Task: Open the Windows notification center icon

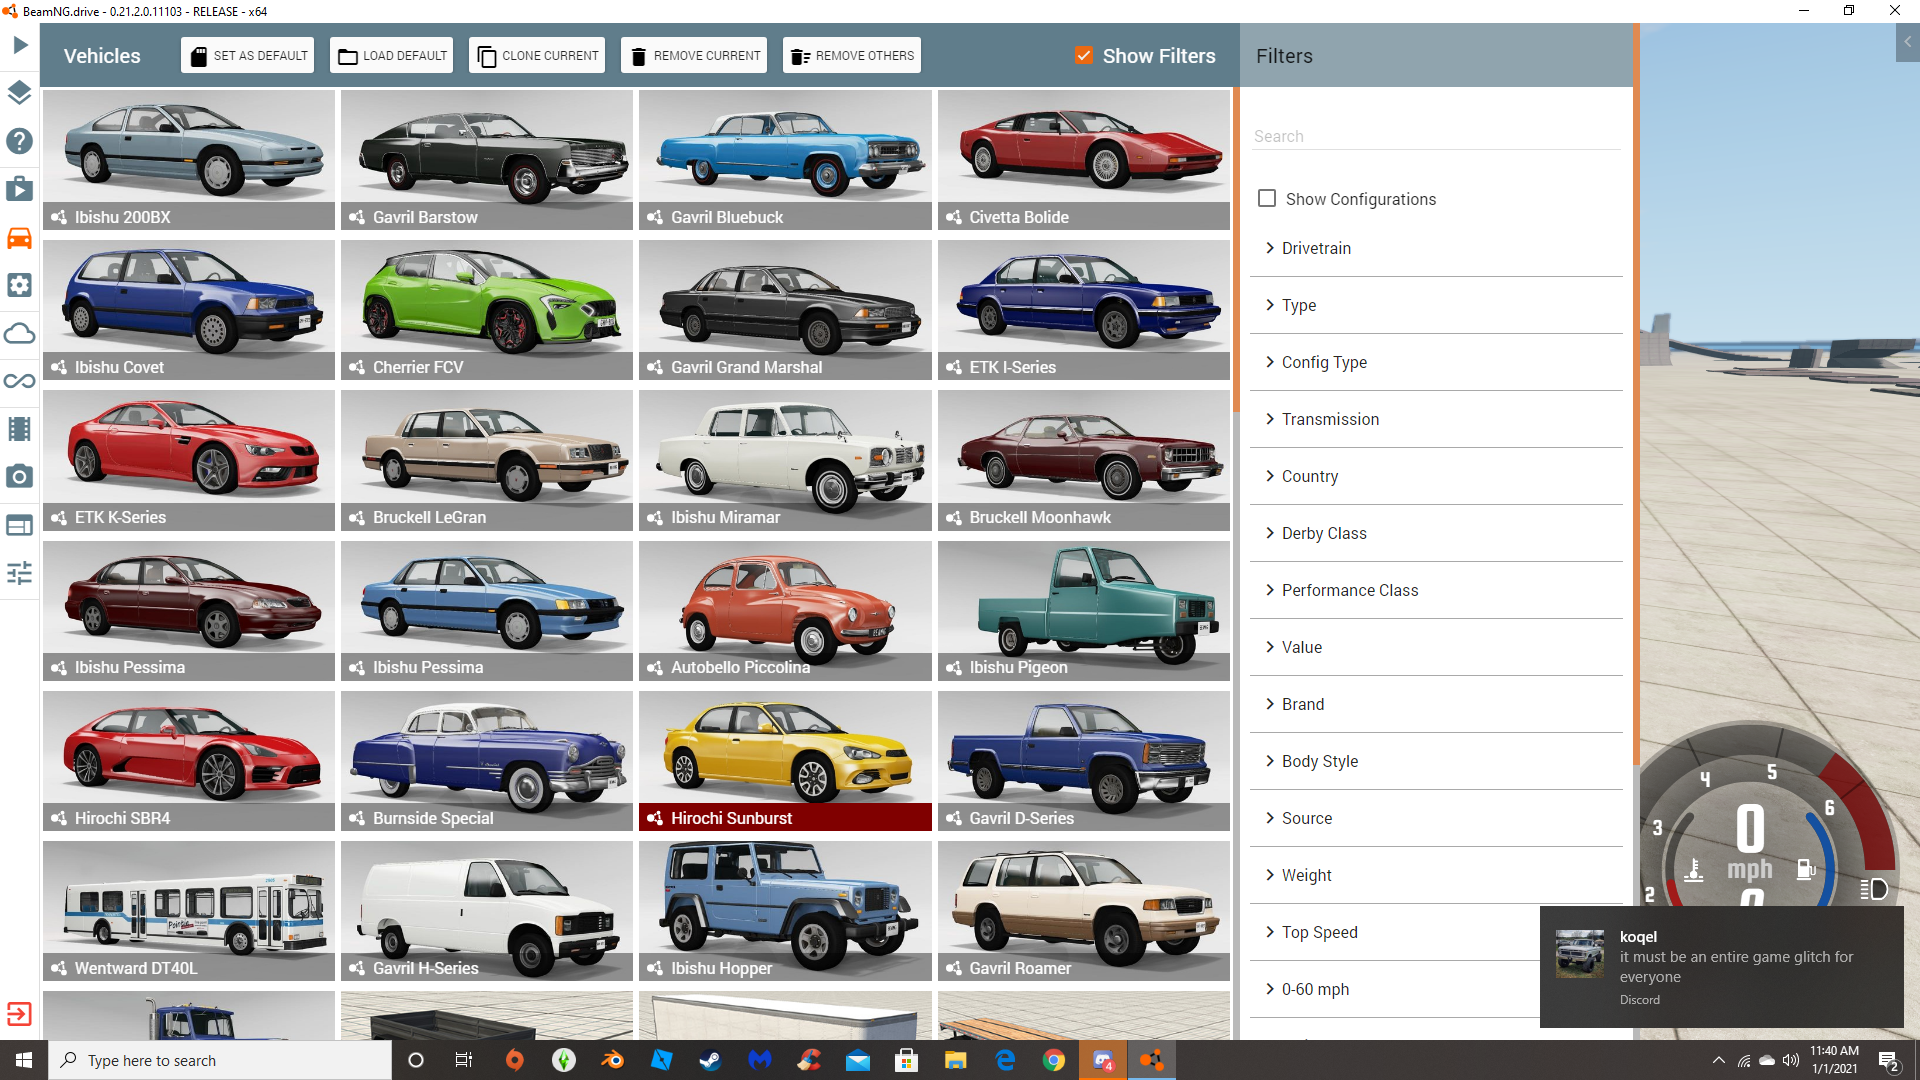Action: [1888, 1060]
